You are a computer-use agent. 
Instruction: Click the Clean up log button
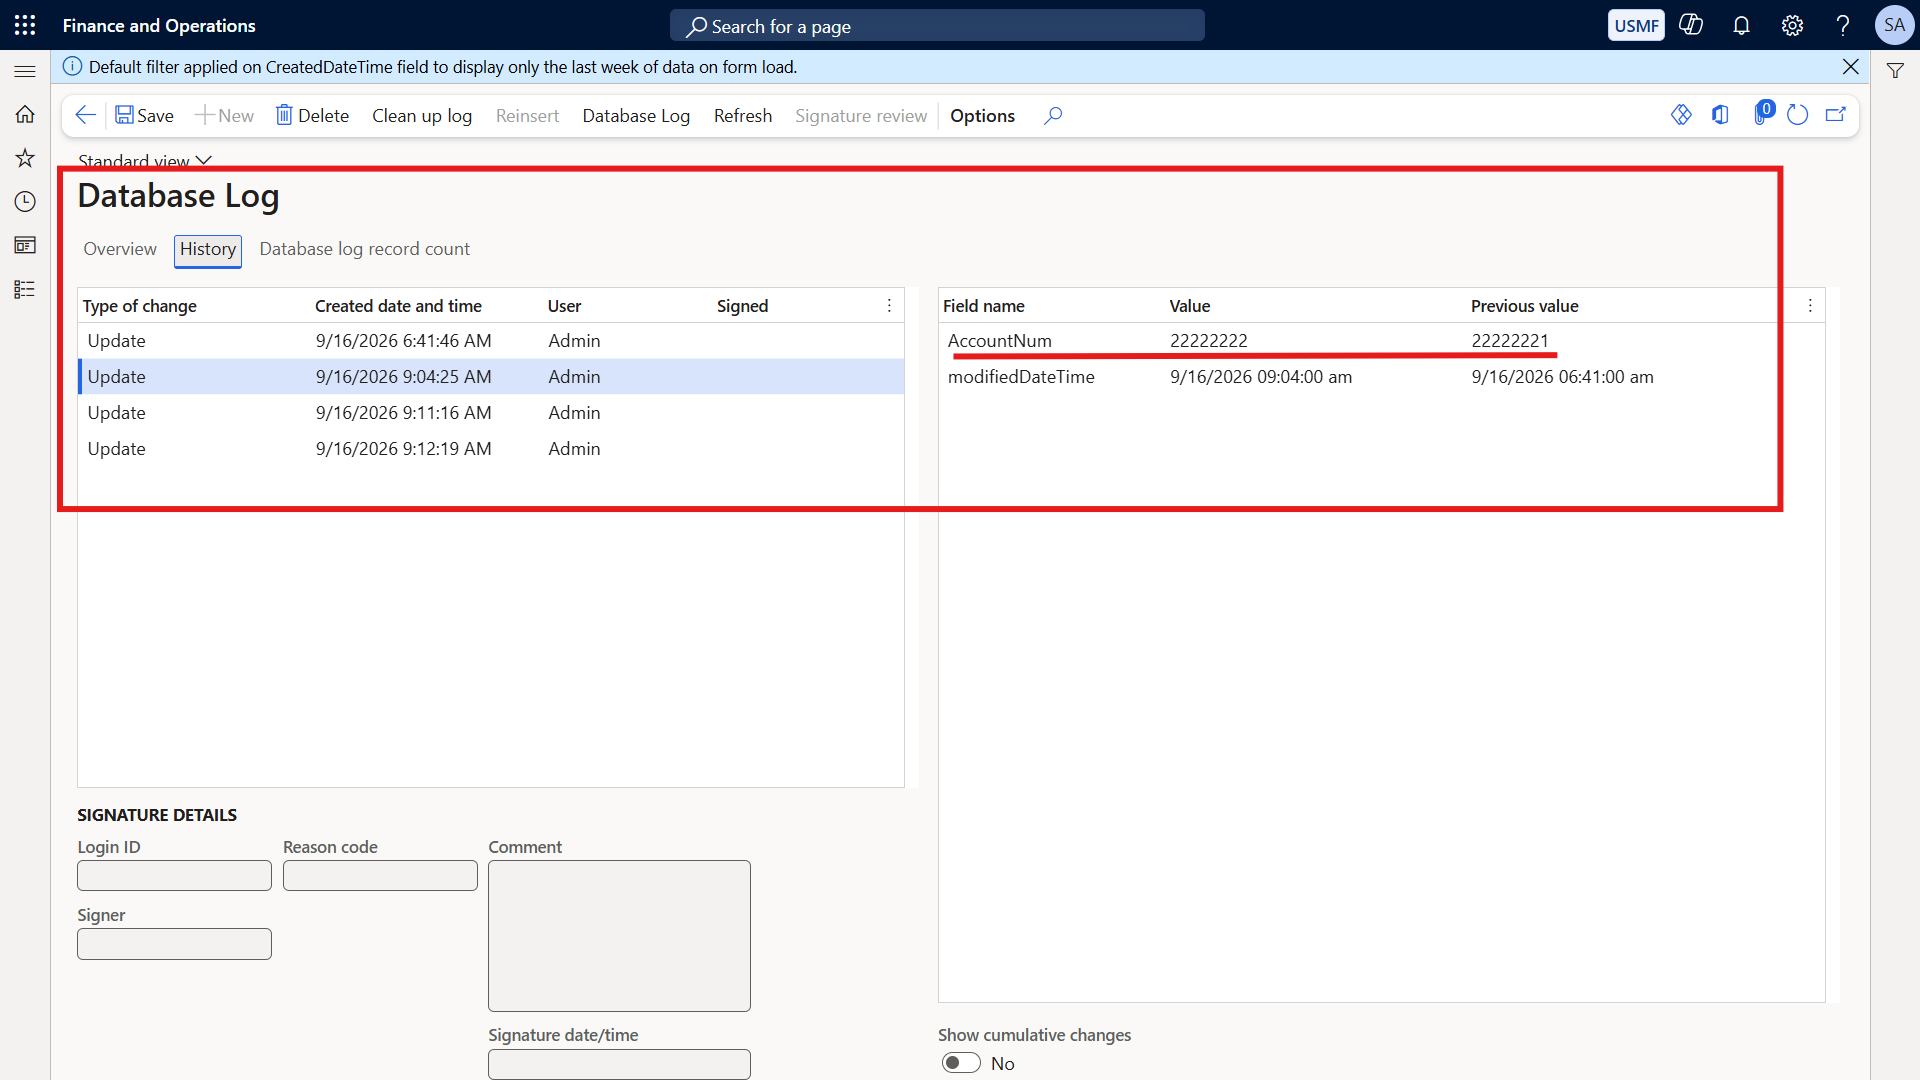[x=422, y=116]
